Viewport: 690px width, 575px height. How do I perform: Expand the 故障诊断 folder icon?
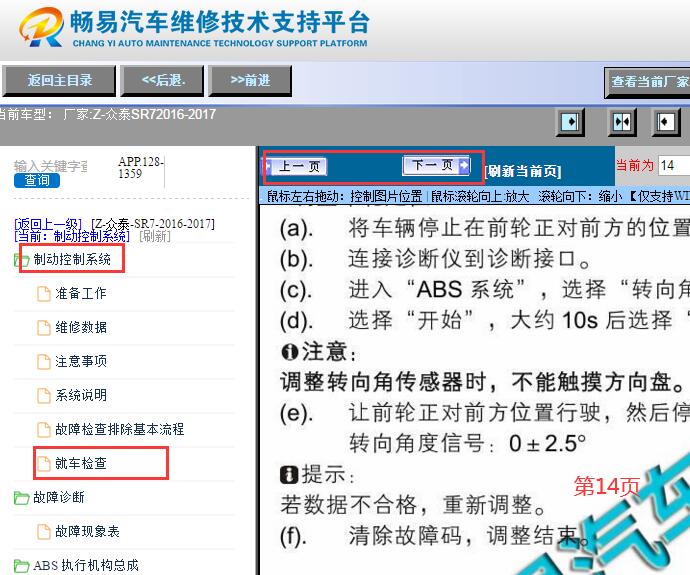click(22, 498)
